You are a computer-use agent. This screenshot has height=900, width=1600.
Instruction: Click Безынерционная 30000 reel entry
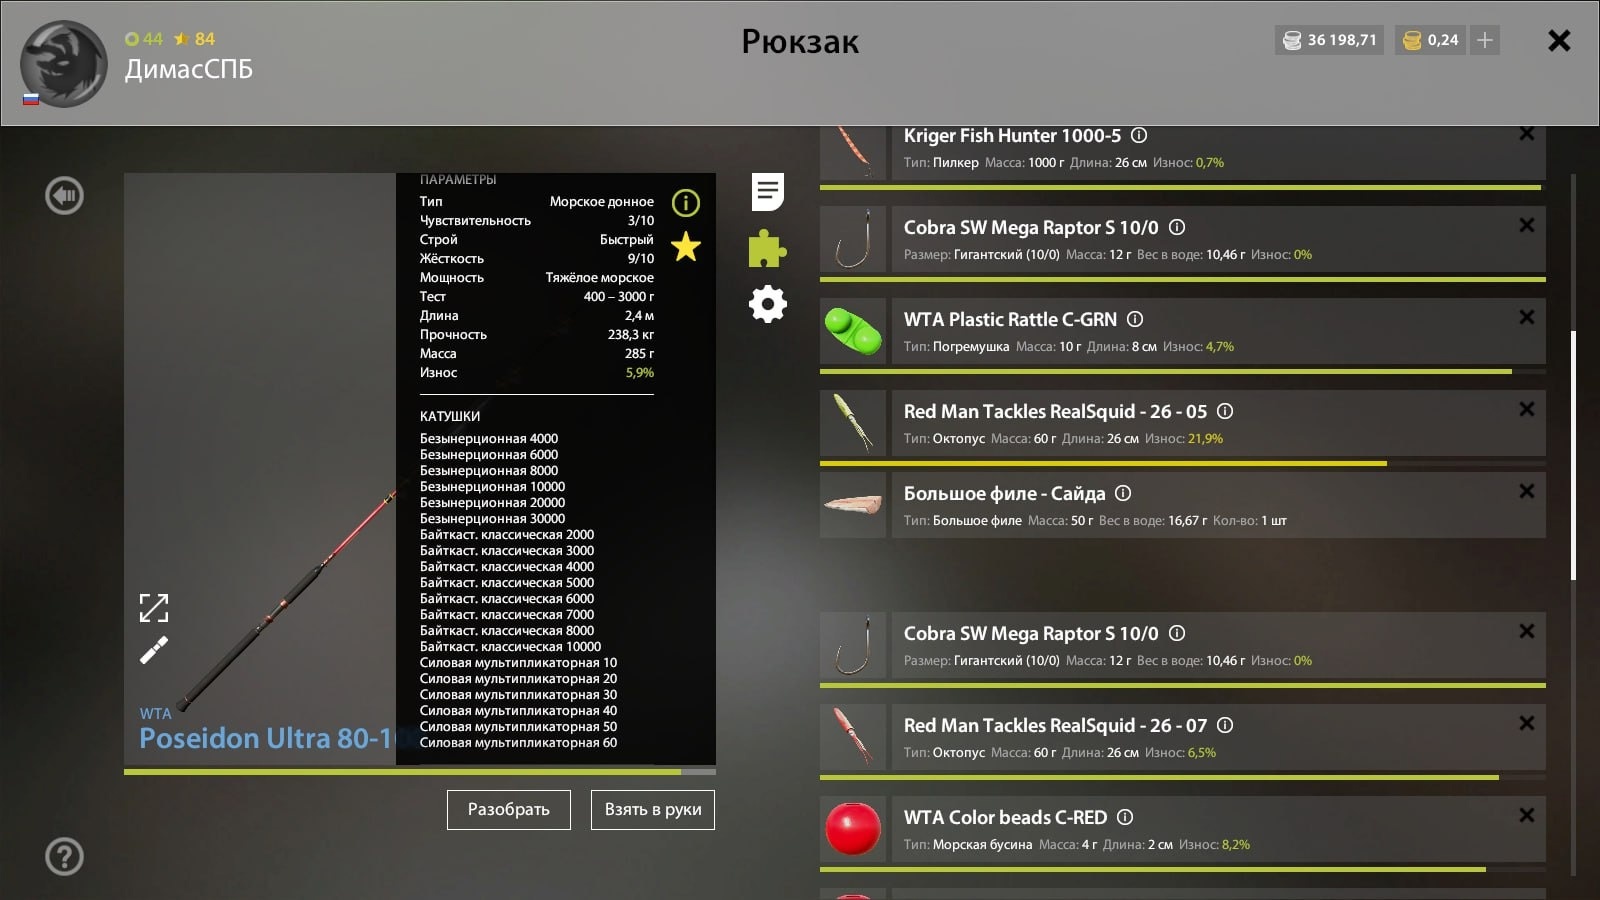tap(492, 519)
